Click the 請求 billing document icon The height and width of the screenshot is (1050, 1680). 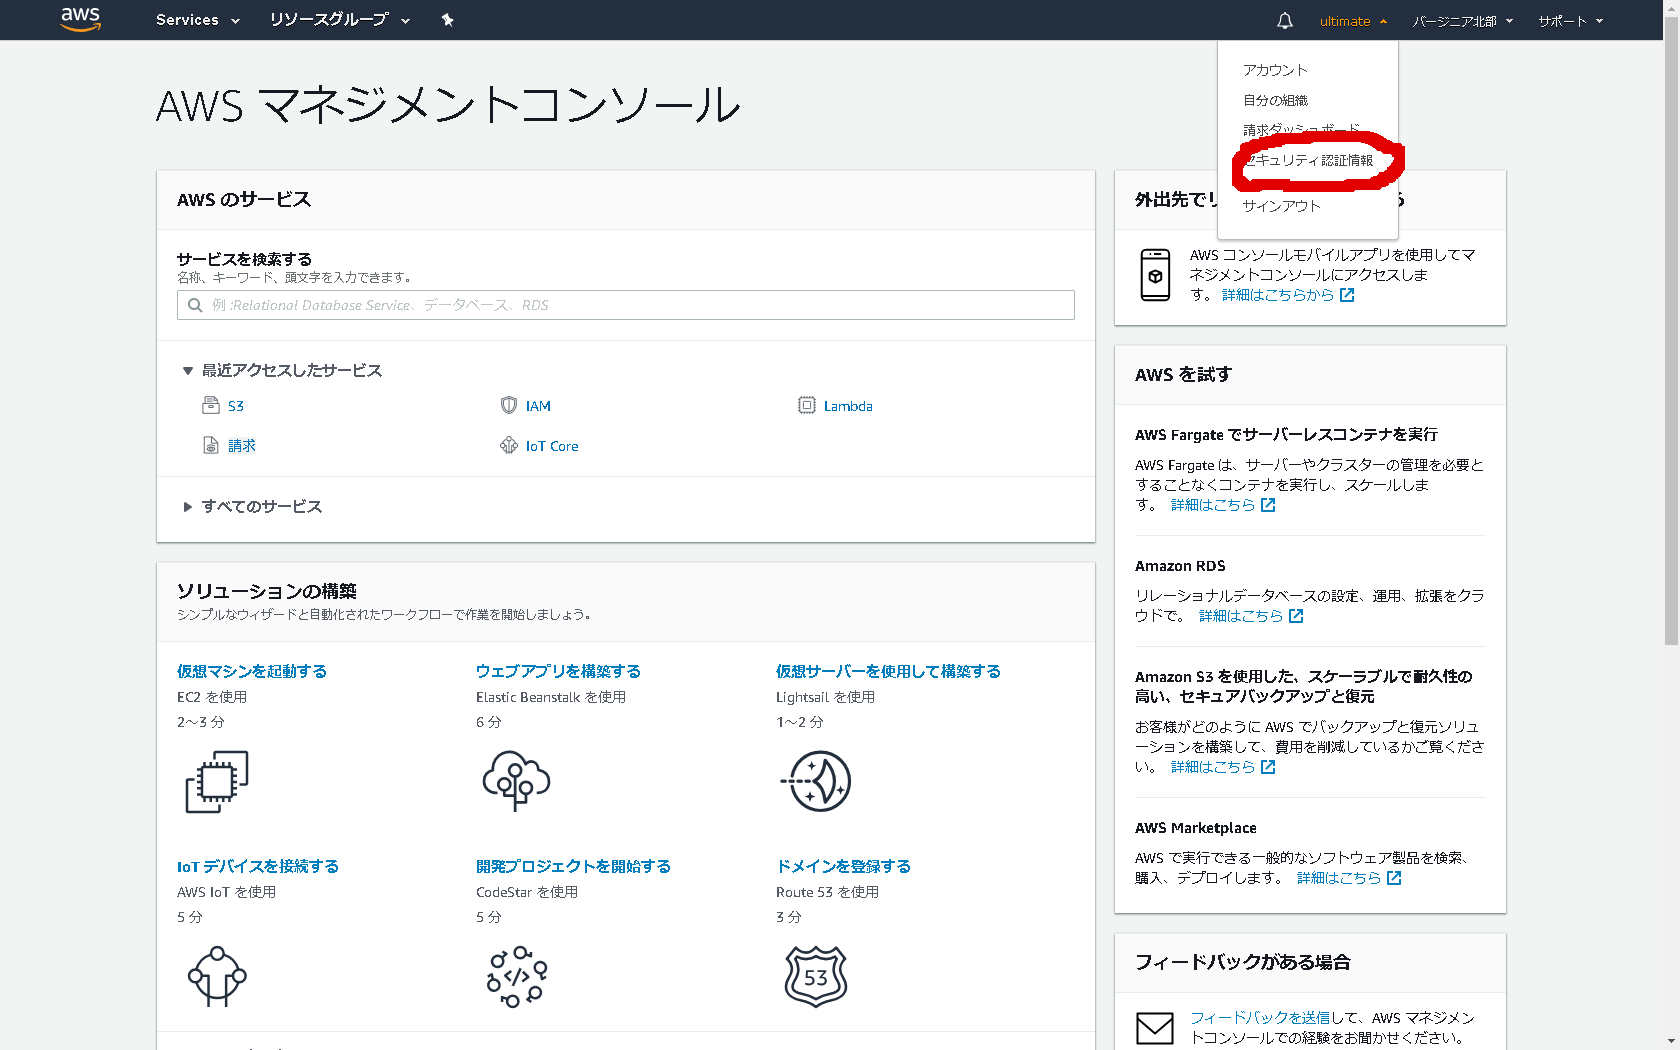(x=210, y=445)
